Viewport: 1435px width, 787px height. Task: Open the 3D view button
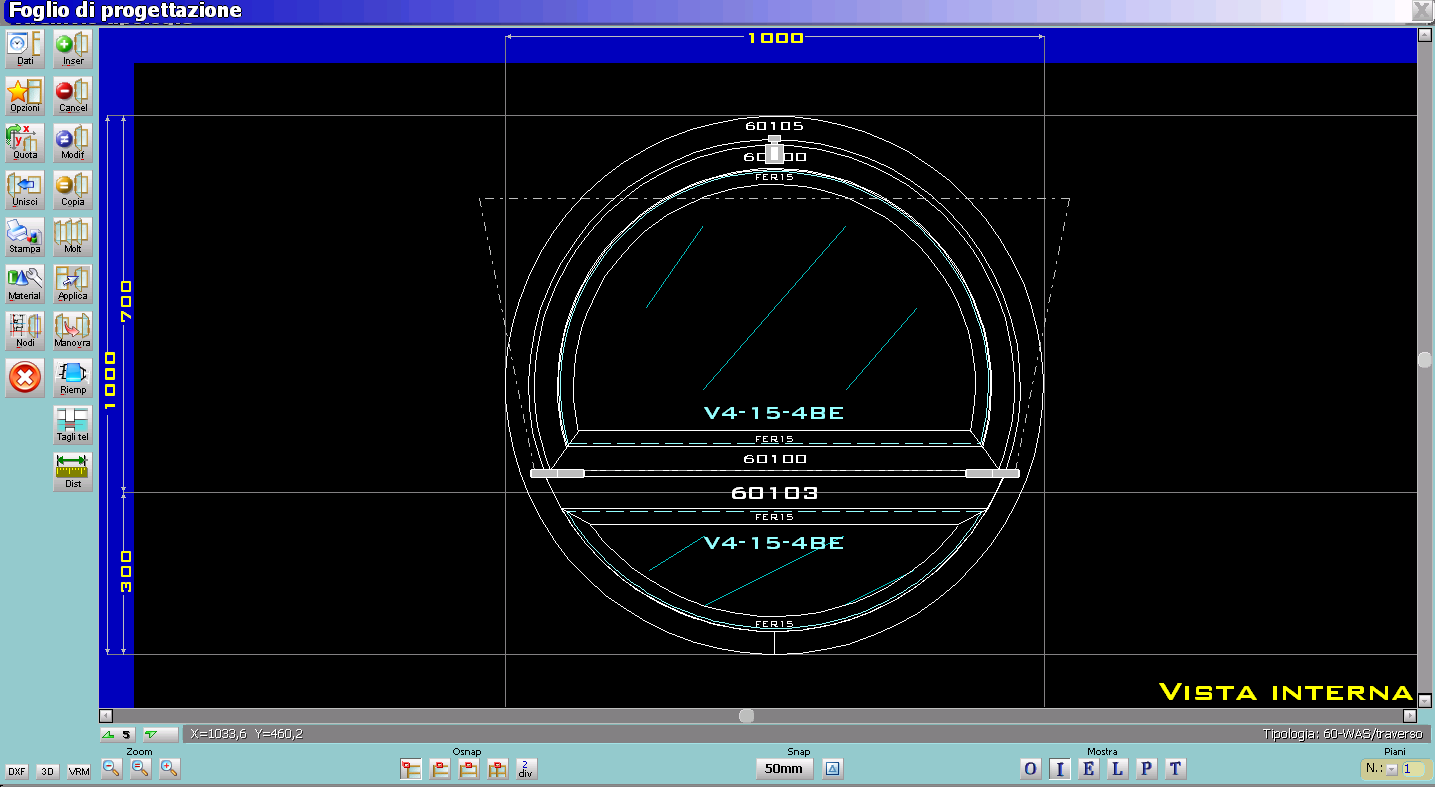tap(47, 771)
